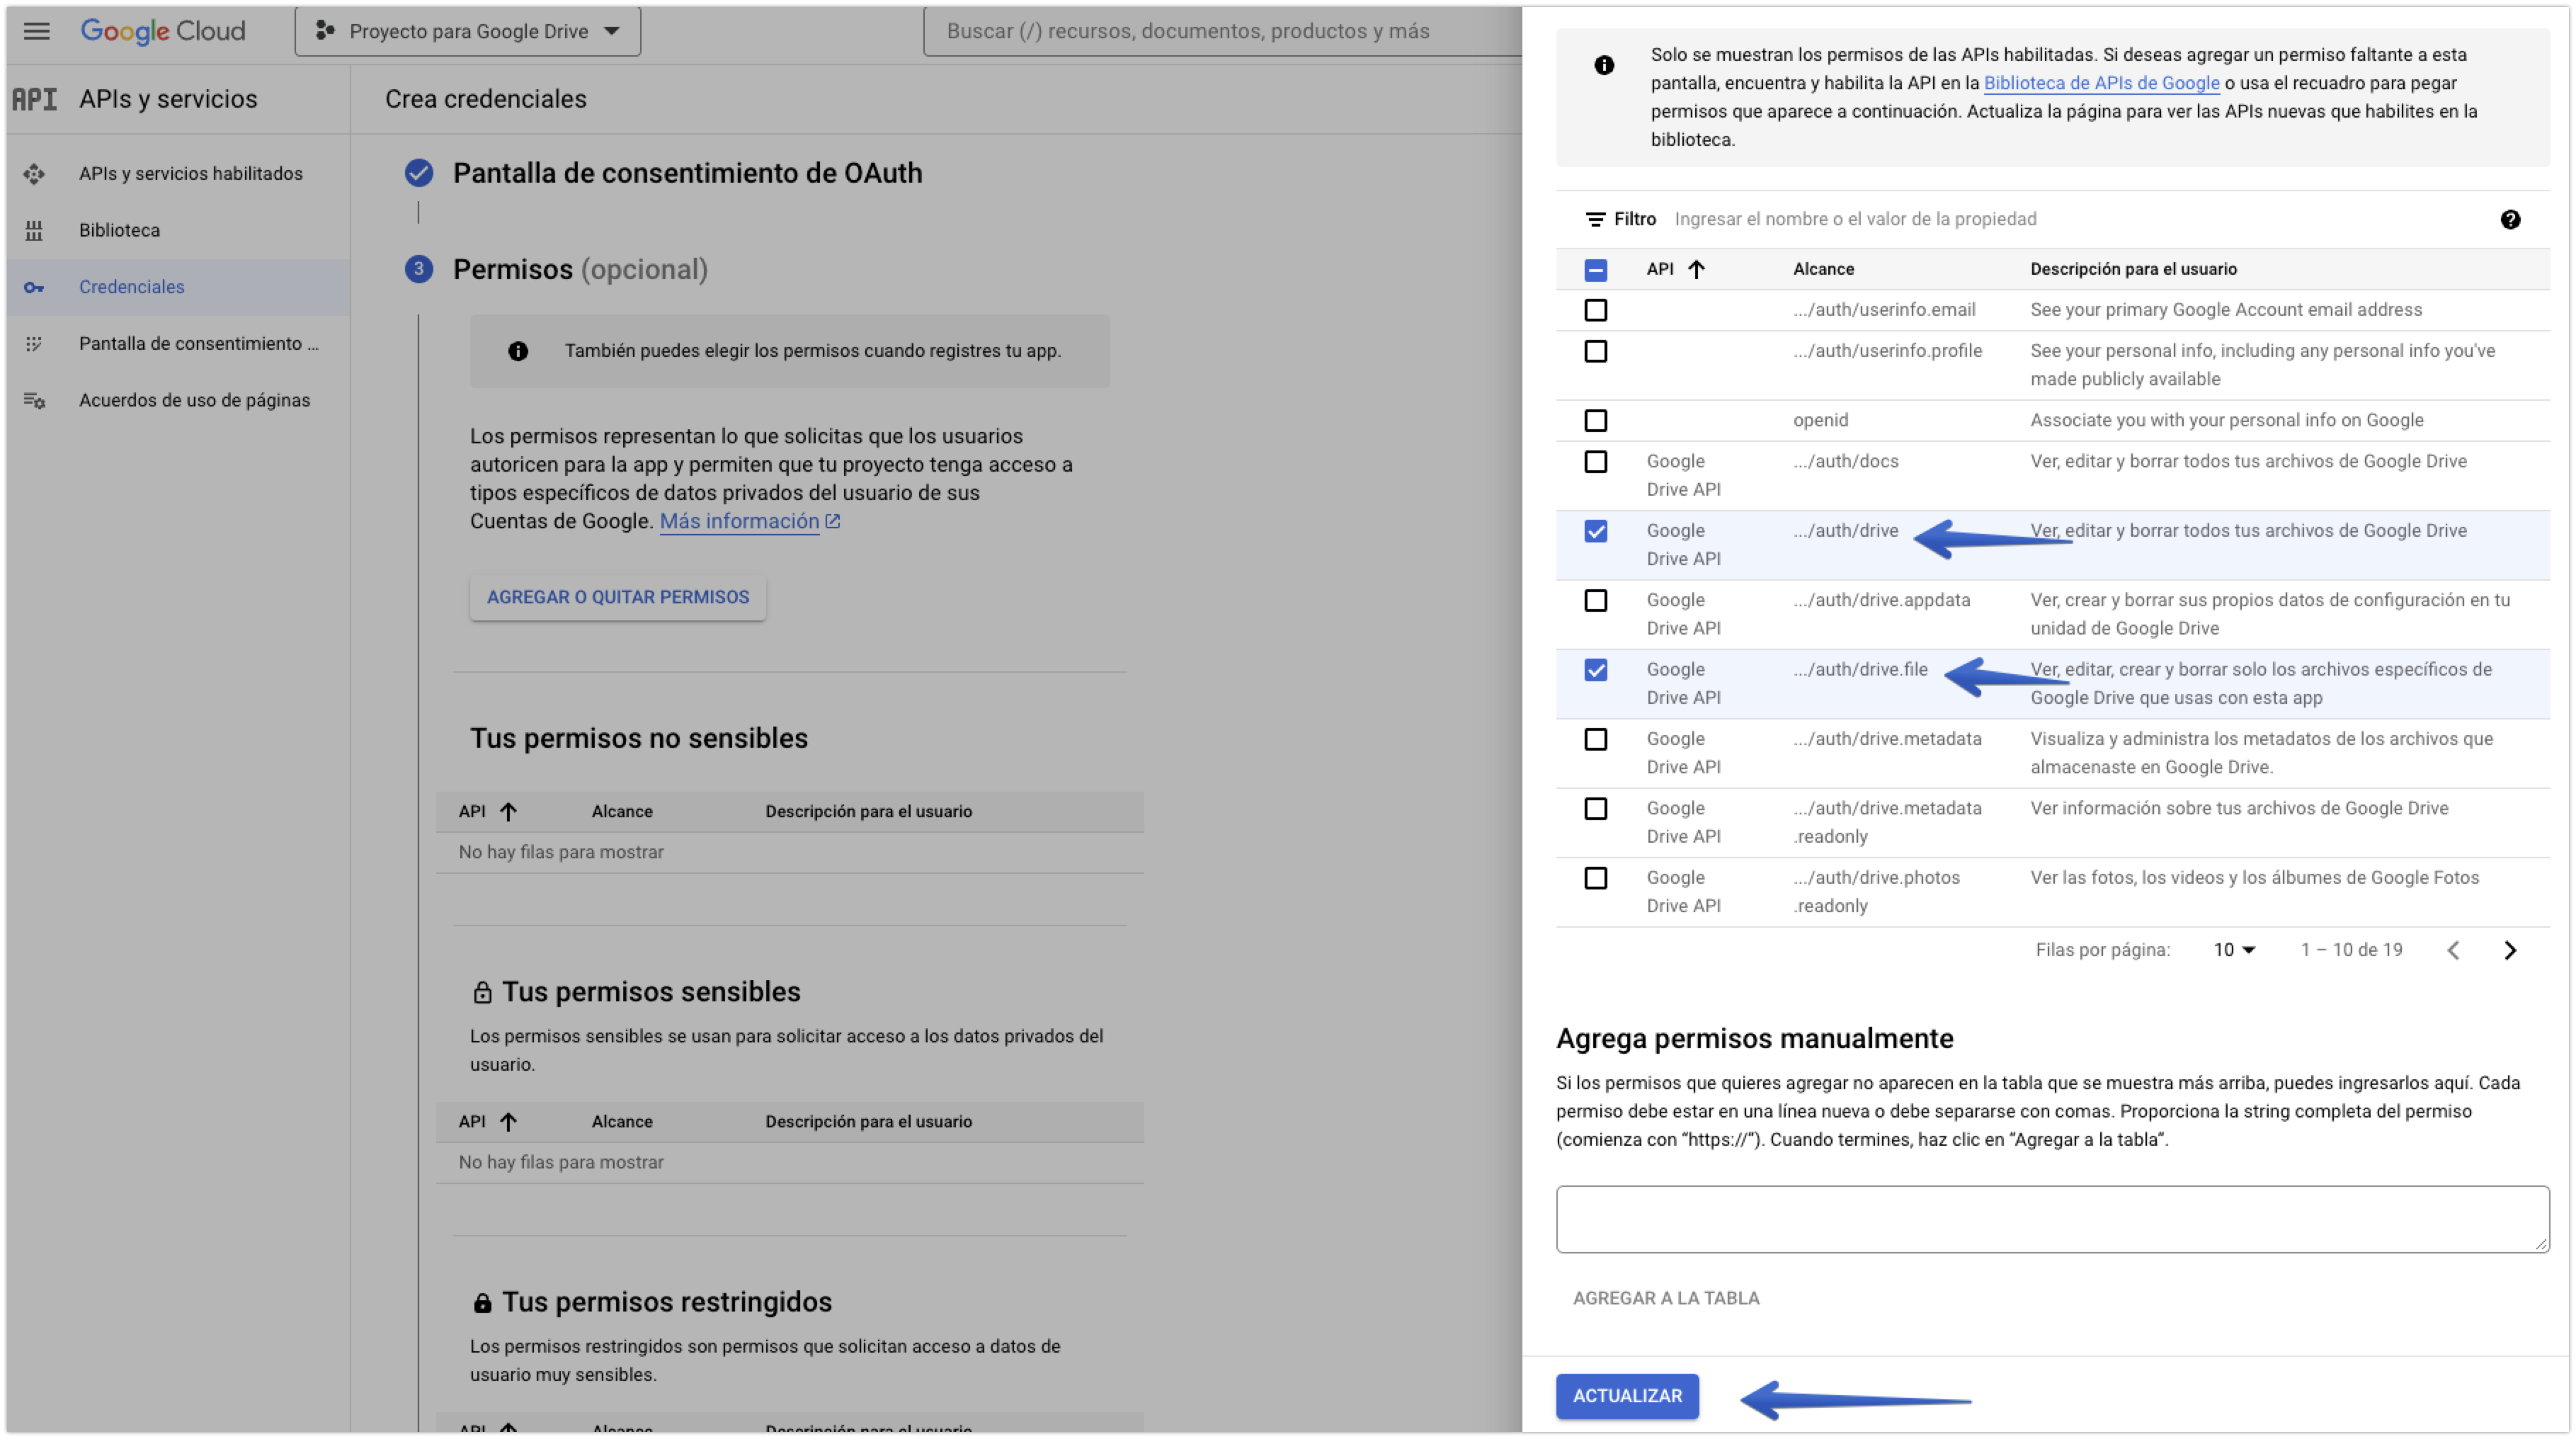
Task: Click the Biblioteca library icon
Action: point(34,231)
